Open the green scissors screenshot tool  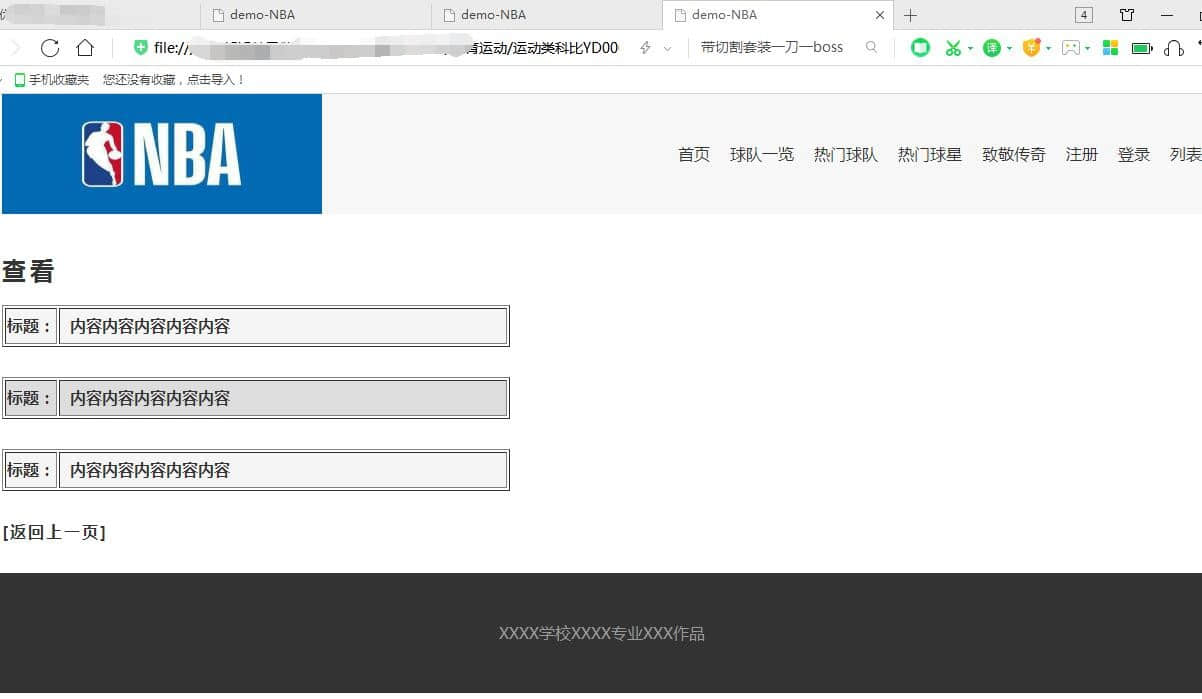pyautogui.click(x=952, y=48)
